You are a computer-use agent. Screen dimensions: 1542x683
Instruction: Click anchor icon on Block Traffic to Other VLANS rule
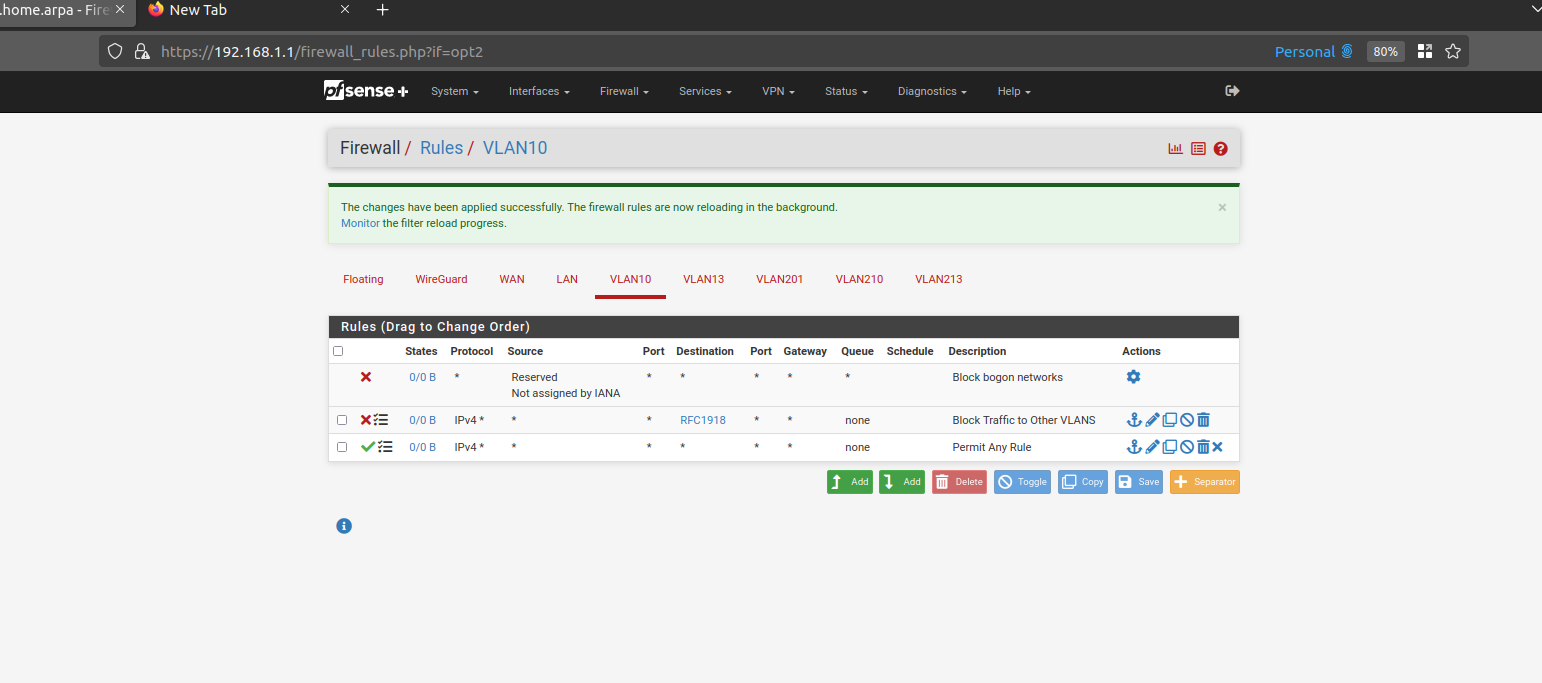(1134, 420)
